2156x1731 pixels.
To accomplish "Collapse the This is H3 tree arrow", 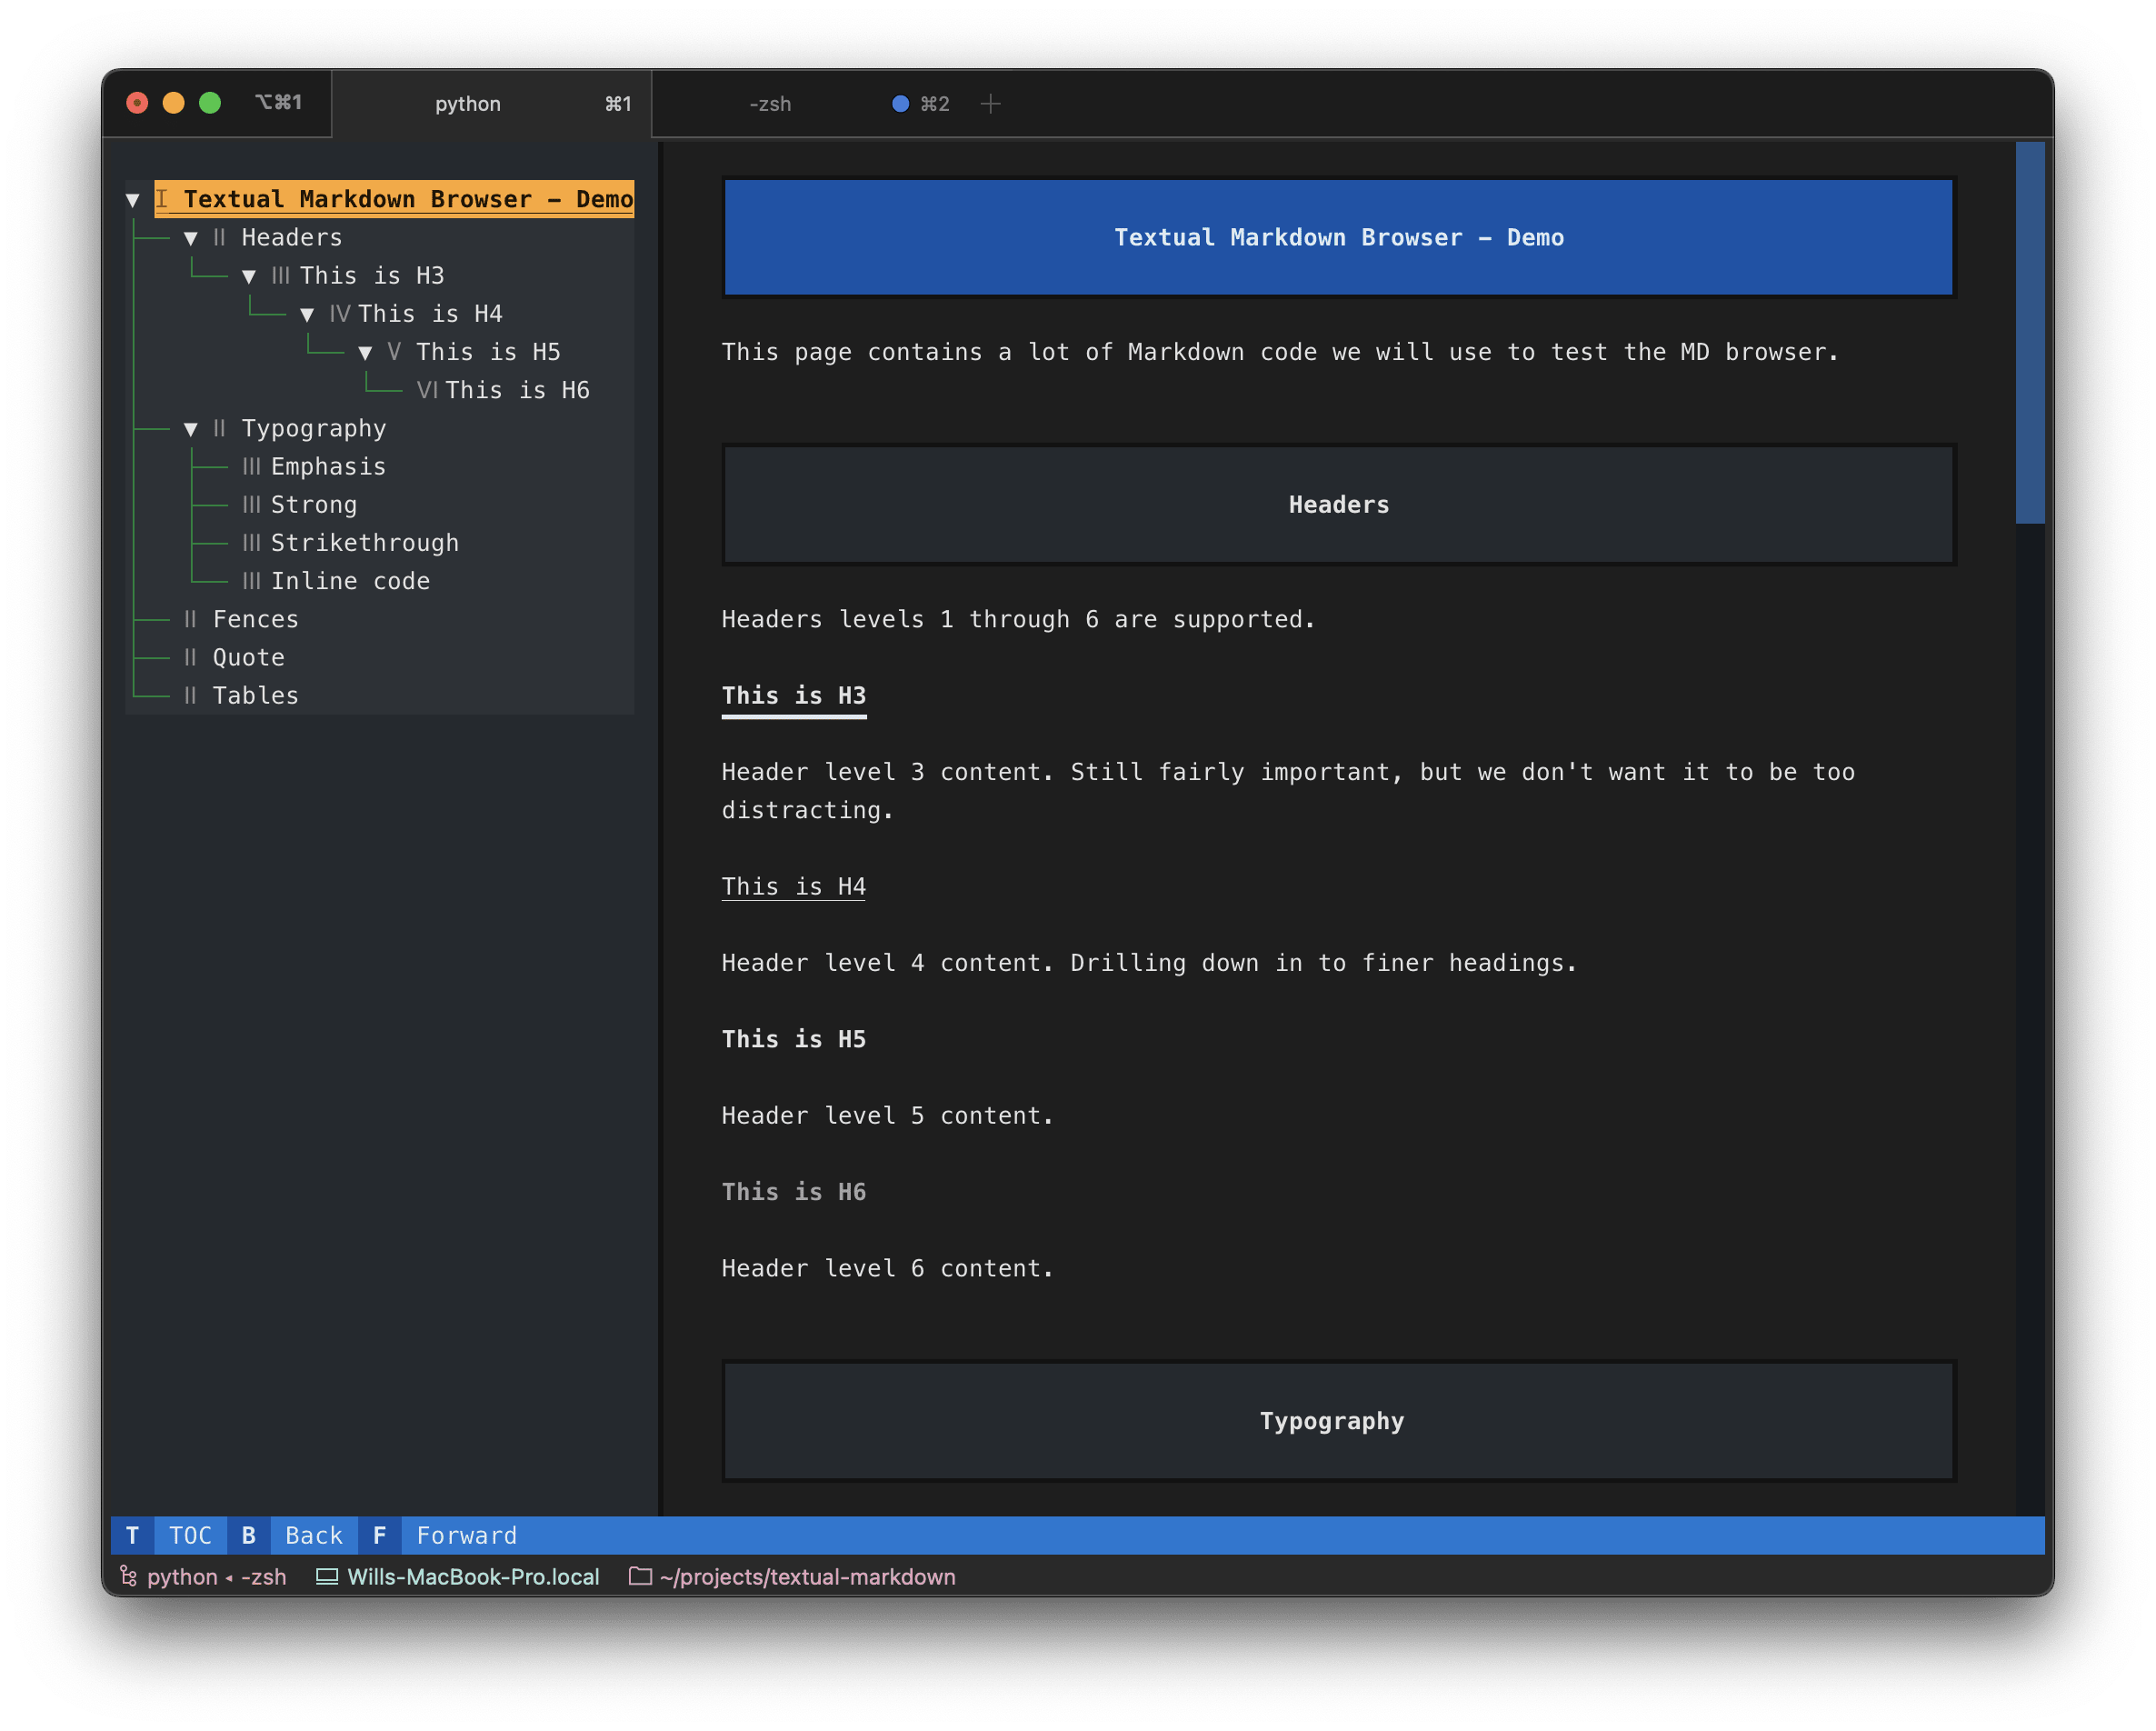I will (249, 276).
